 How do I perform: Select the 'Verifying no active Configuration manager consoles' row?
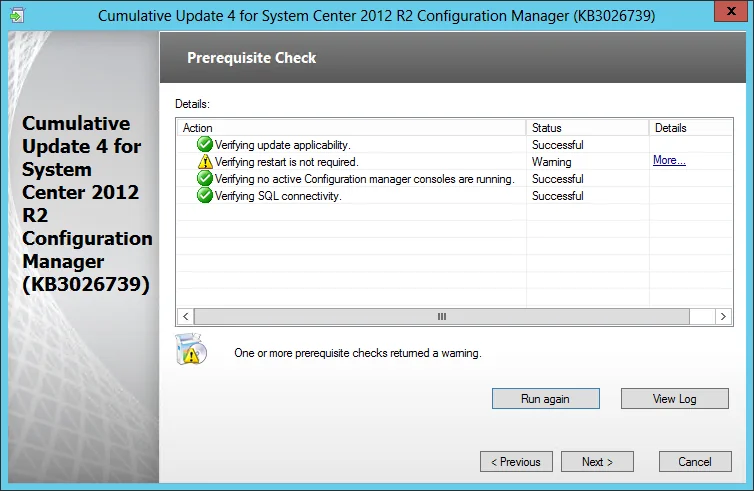point(364,179)
